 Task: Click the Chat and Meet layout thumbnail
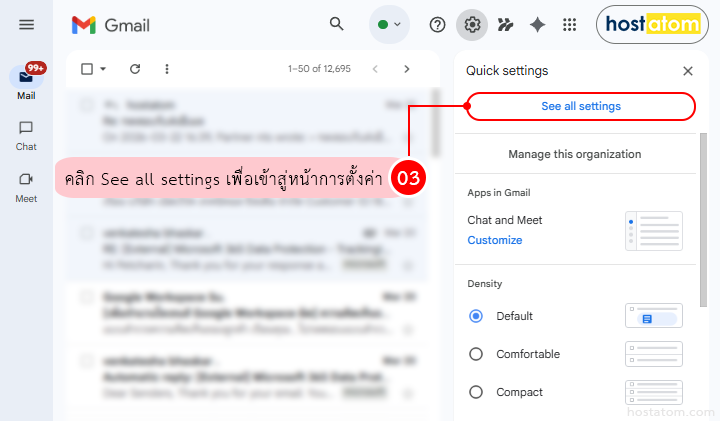(x=654, y=231)
